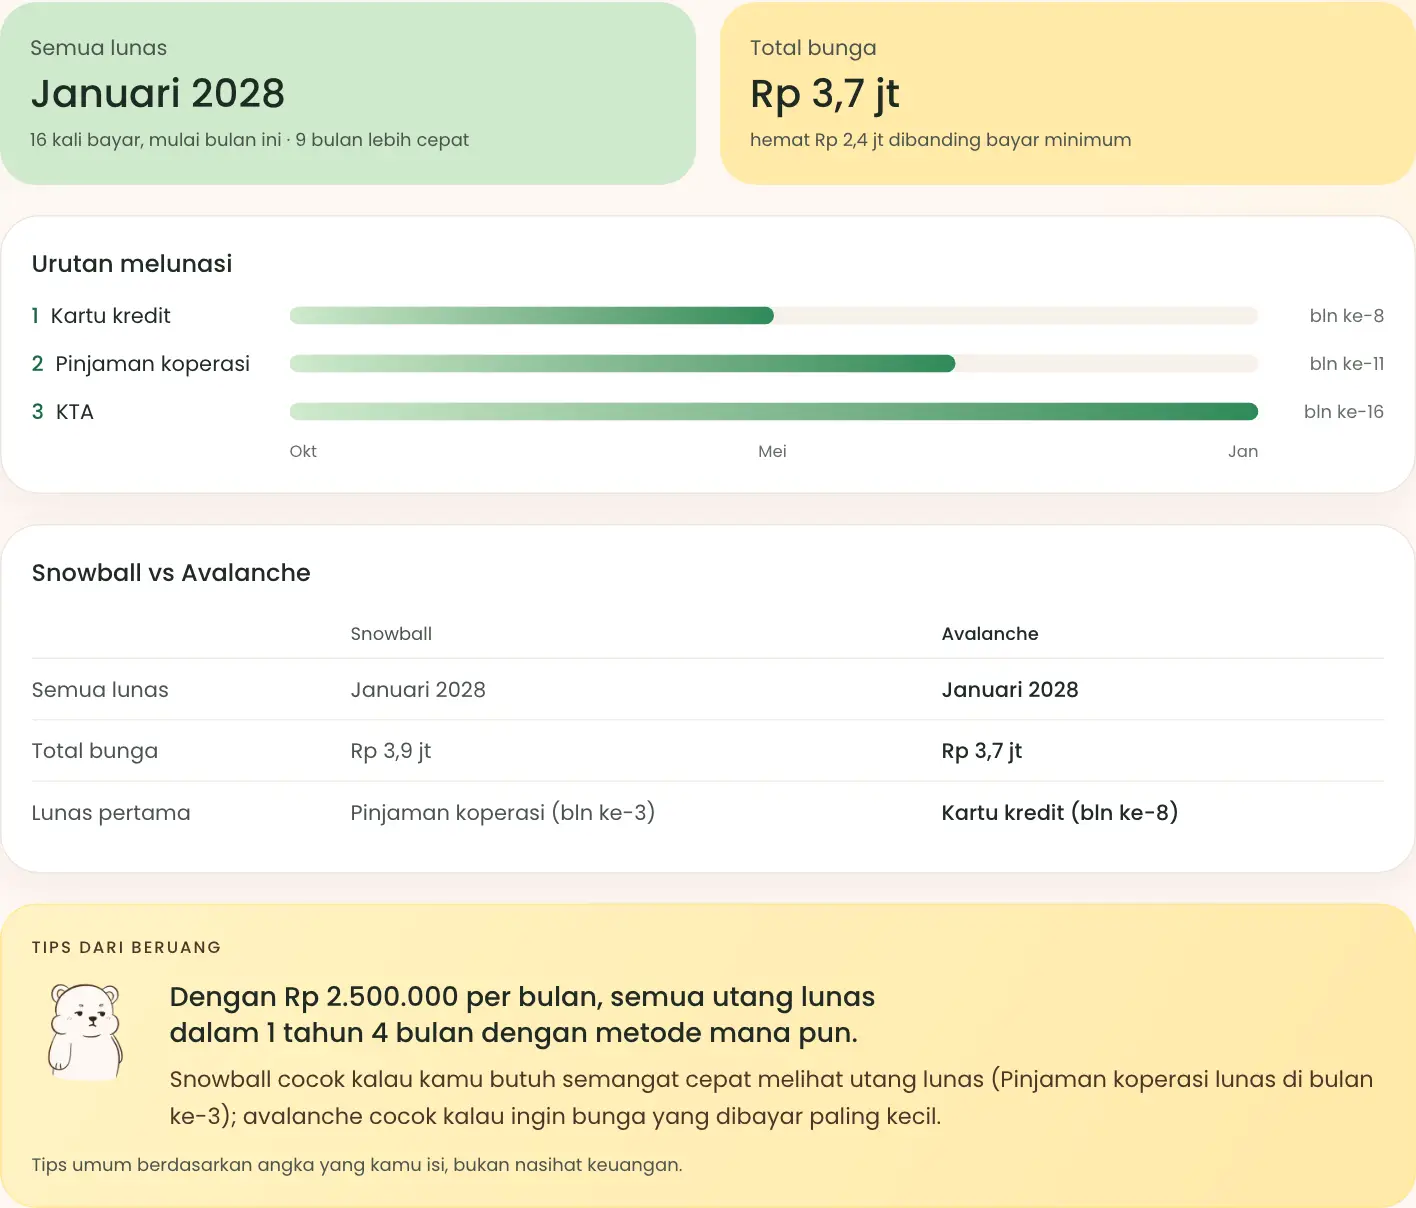Click the 'Lunas pertama' row label
The image size is (1416, 1208).
[x=111, y=813]
